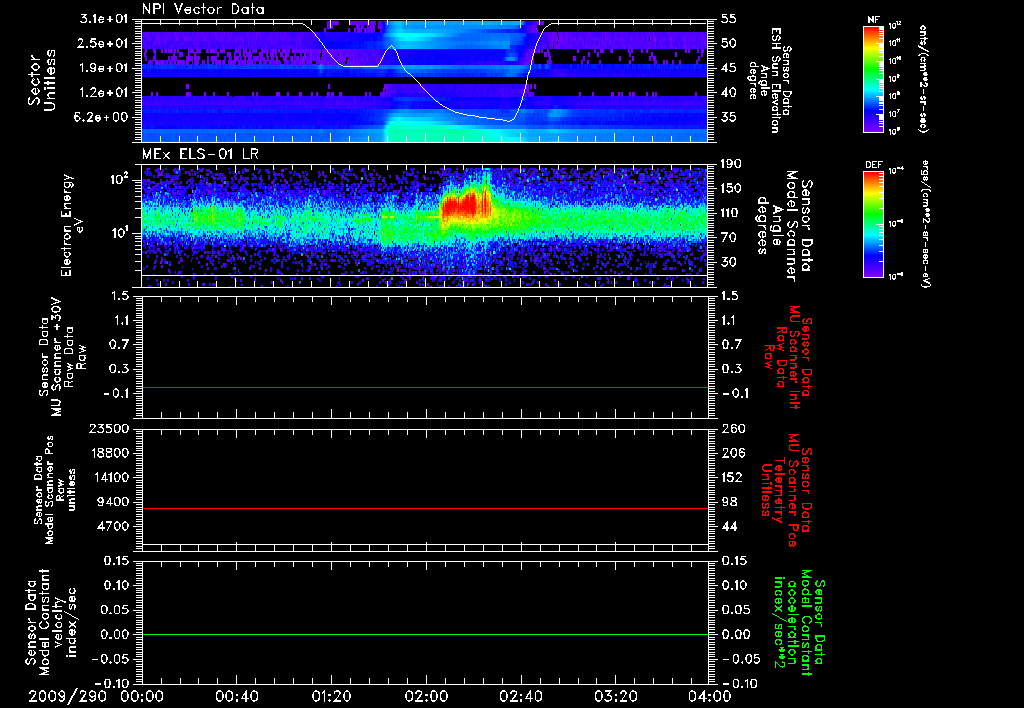Click the '206' telemetry tick label

click(x=731, y=453)
